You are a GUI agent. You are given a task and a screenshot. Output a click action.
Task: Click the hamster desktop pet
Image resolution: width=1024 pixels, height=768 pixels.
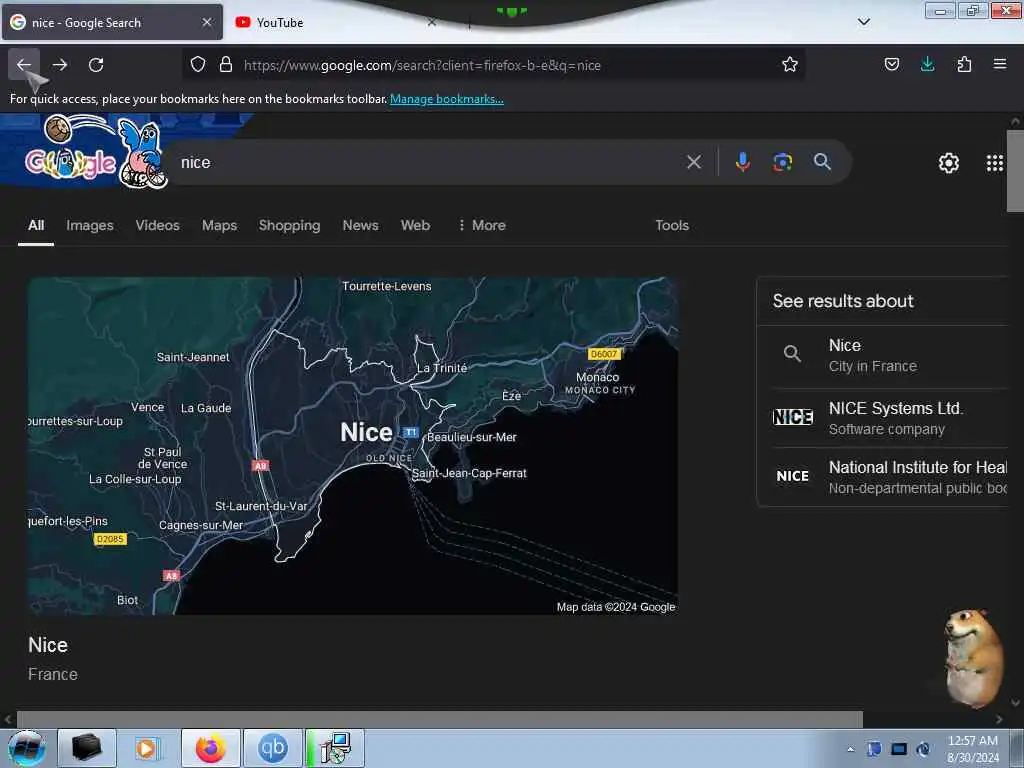[973, 657]
